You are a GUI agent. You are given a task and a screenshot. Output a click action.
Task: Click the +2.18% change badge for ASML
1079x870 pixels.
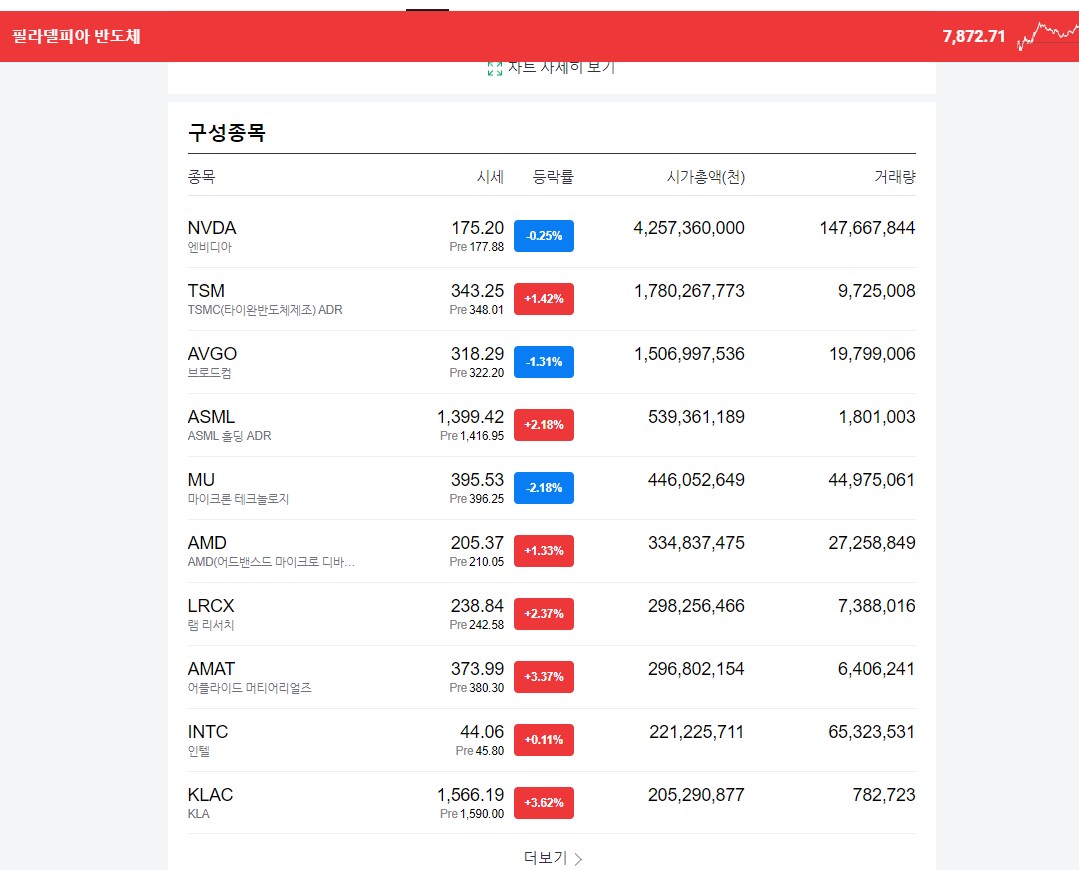tap(544, 425)
